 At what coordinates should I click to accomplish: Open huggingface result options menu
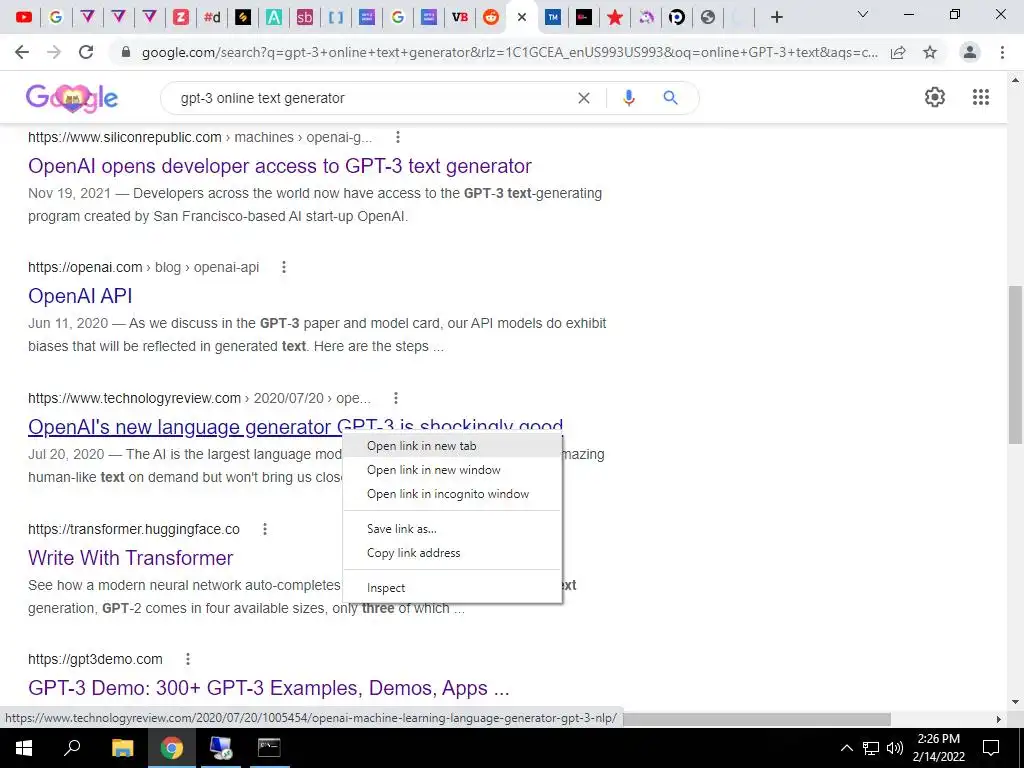[x=265, y=529]
